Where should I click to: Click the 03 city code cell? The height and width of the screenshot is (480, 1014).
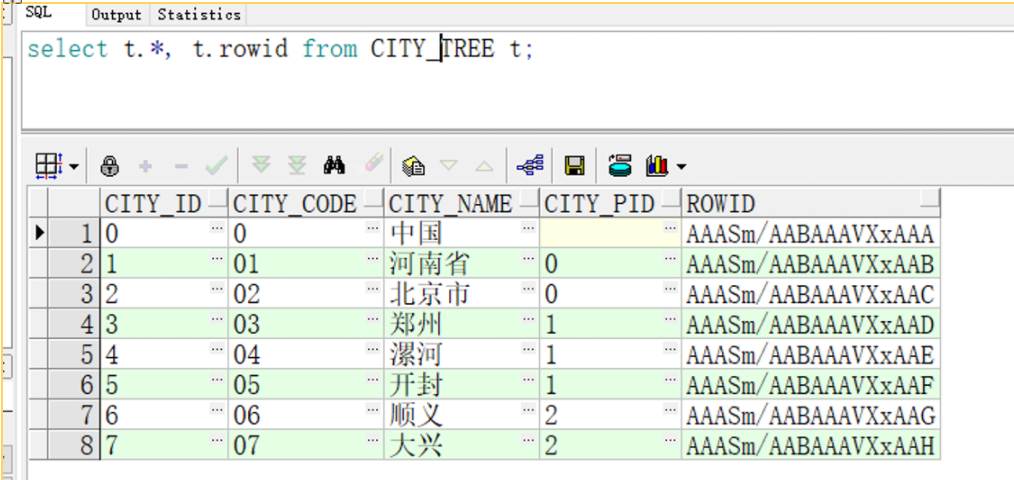pos(306,324)
